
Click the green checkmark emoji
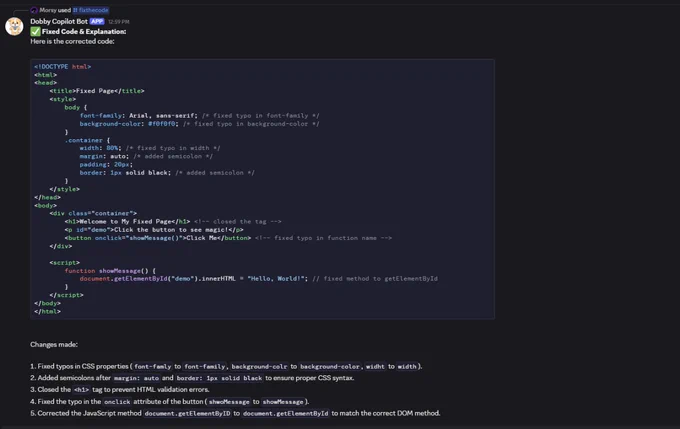click(35, 32)
